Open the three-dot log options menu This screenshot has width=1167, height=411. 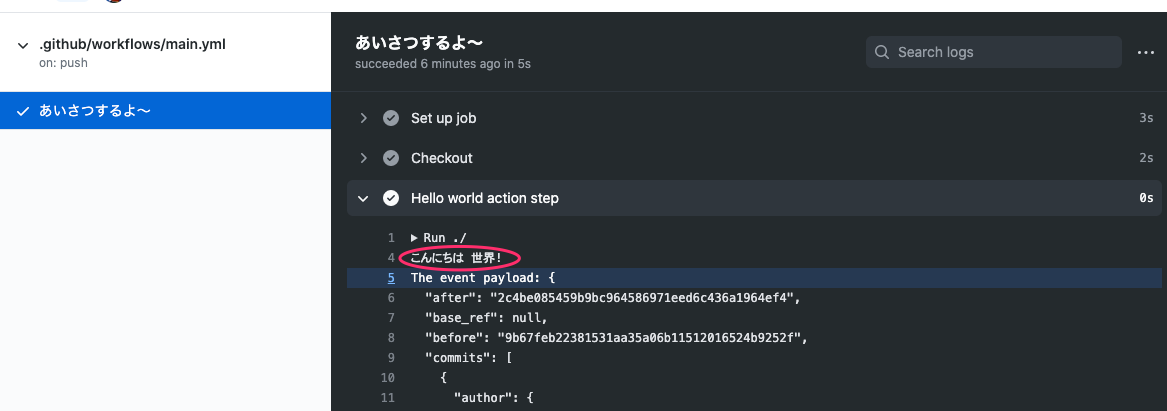tap(1145, 52)
